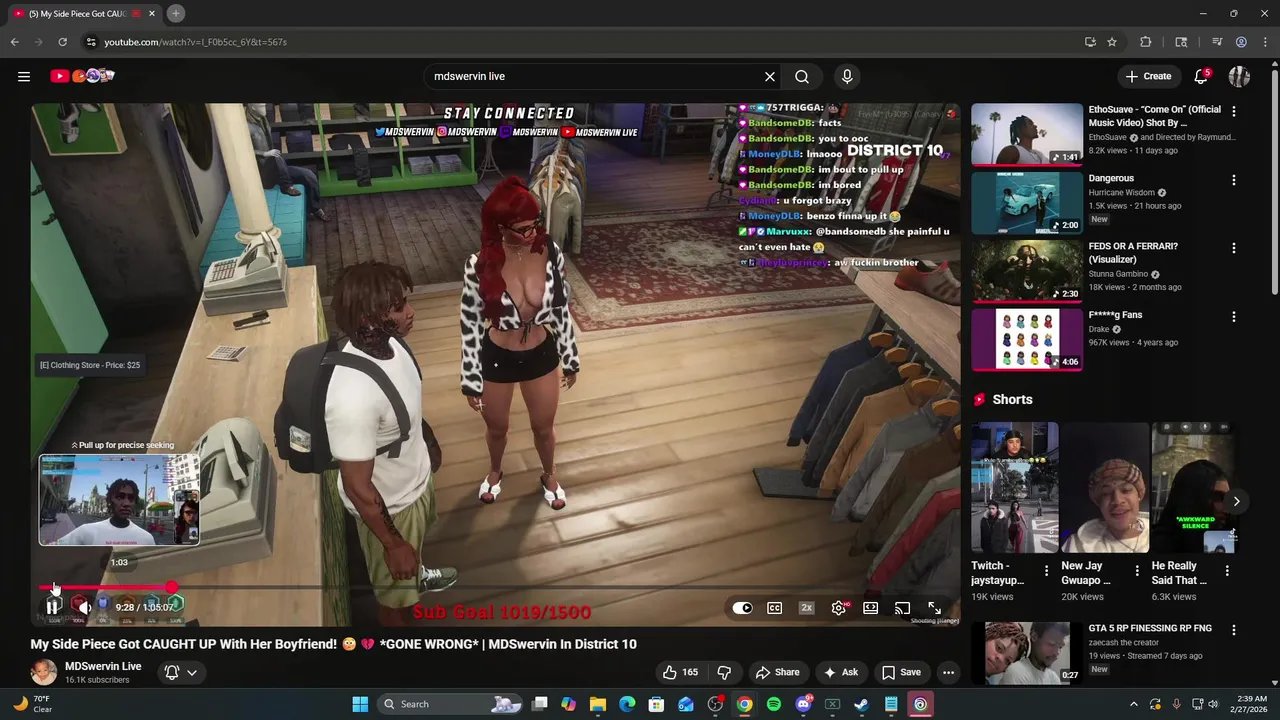Open options for Drake Fans video
Screen dimensions: 1280x720
[x=1233, y=317]
